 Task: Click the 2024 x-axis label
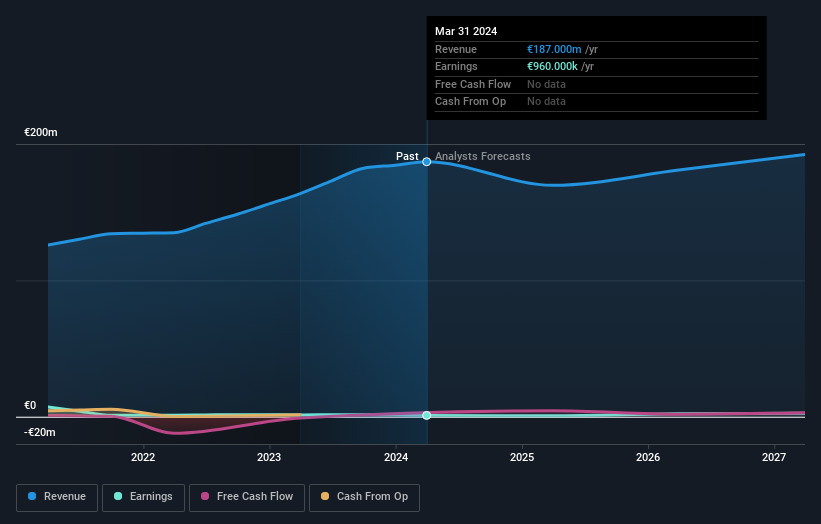coord(396,458)
